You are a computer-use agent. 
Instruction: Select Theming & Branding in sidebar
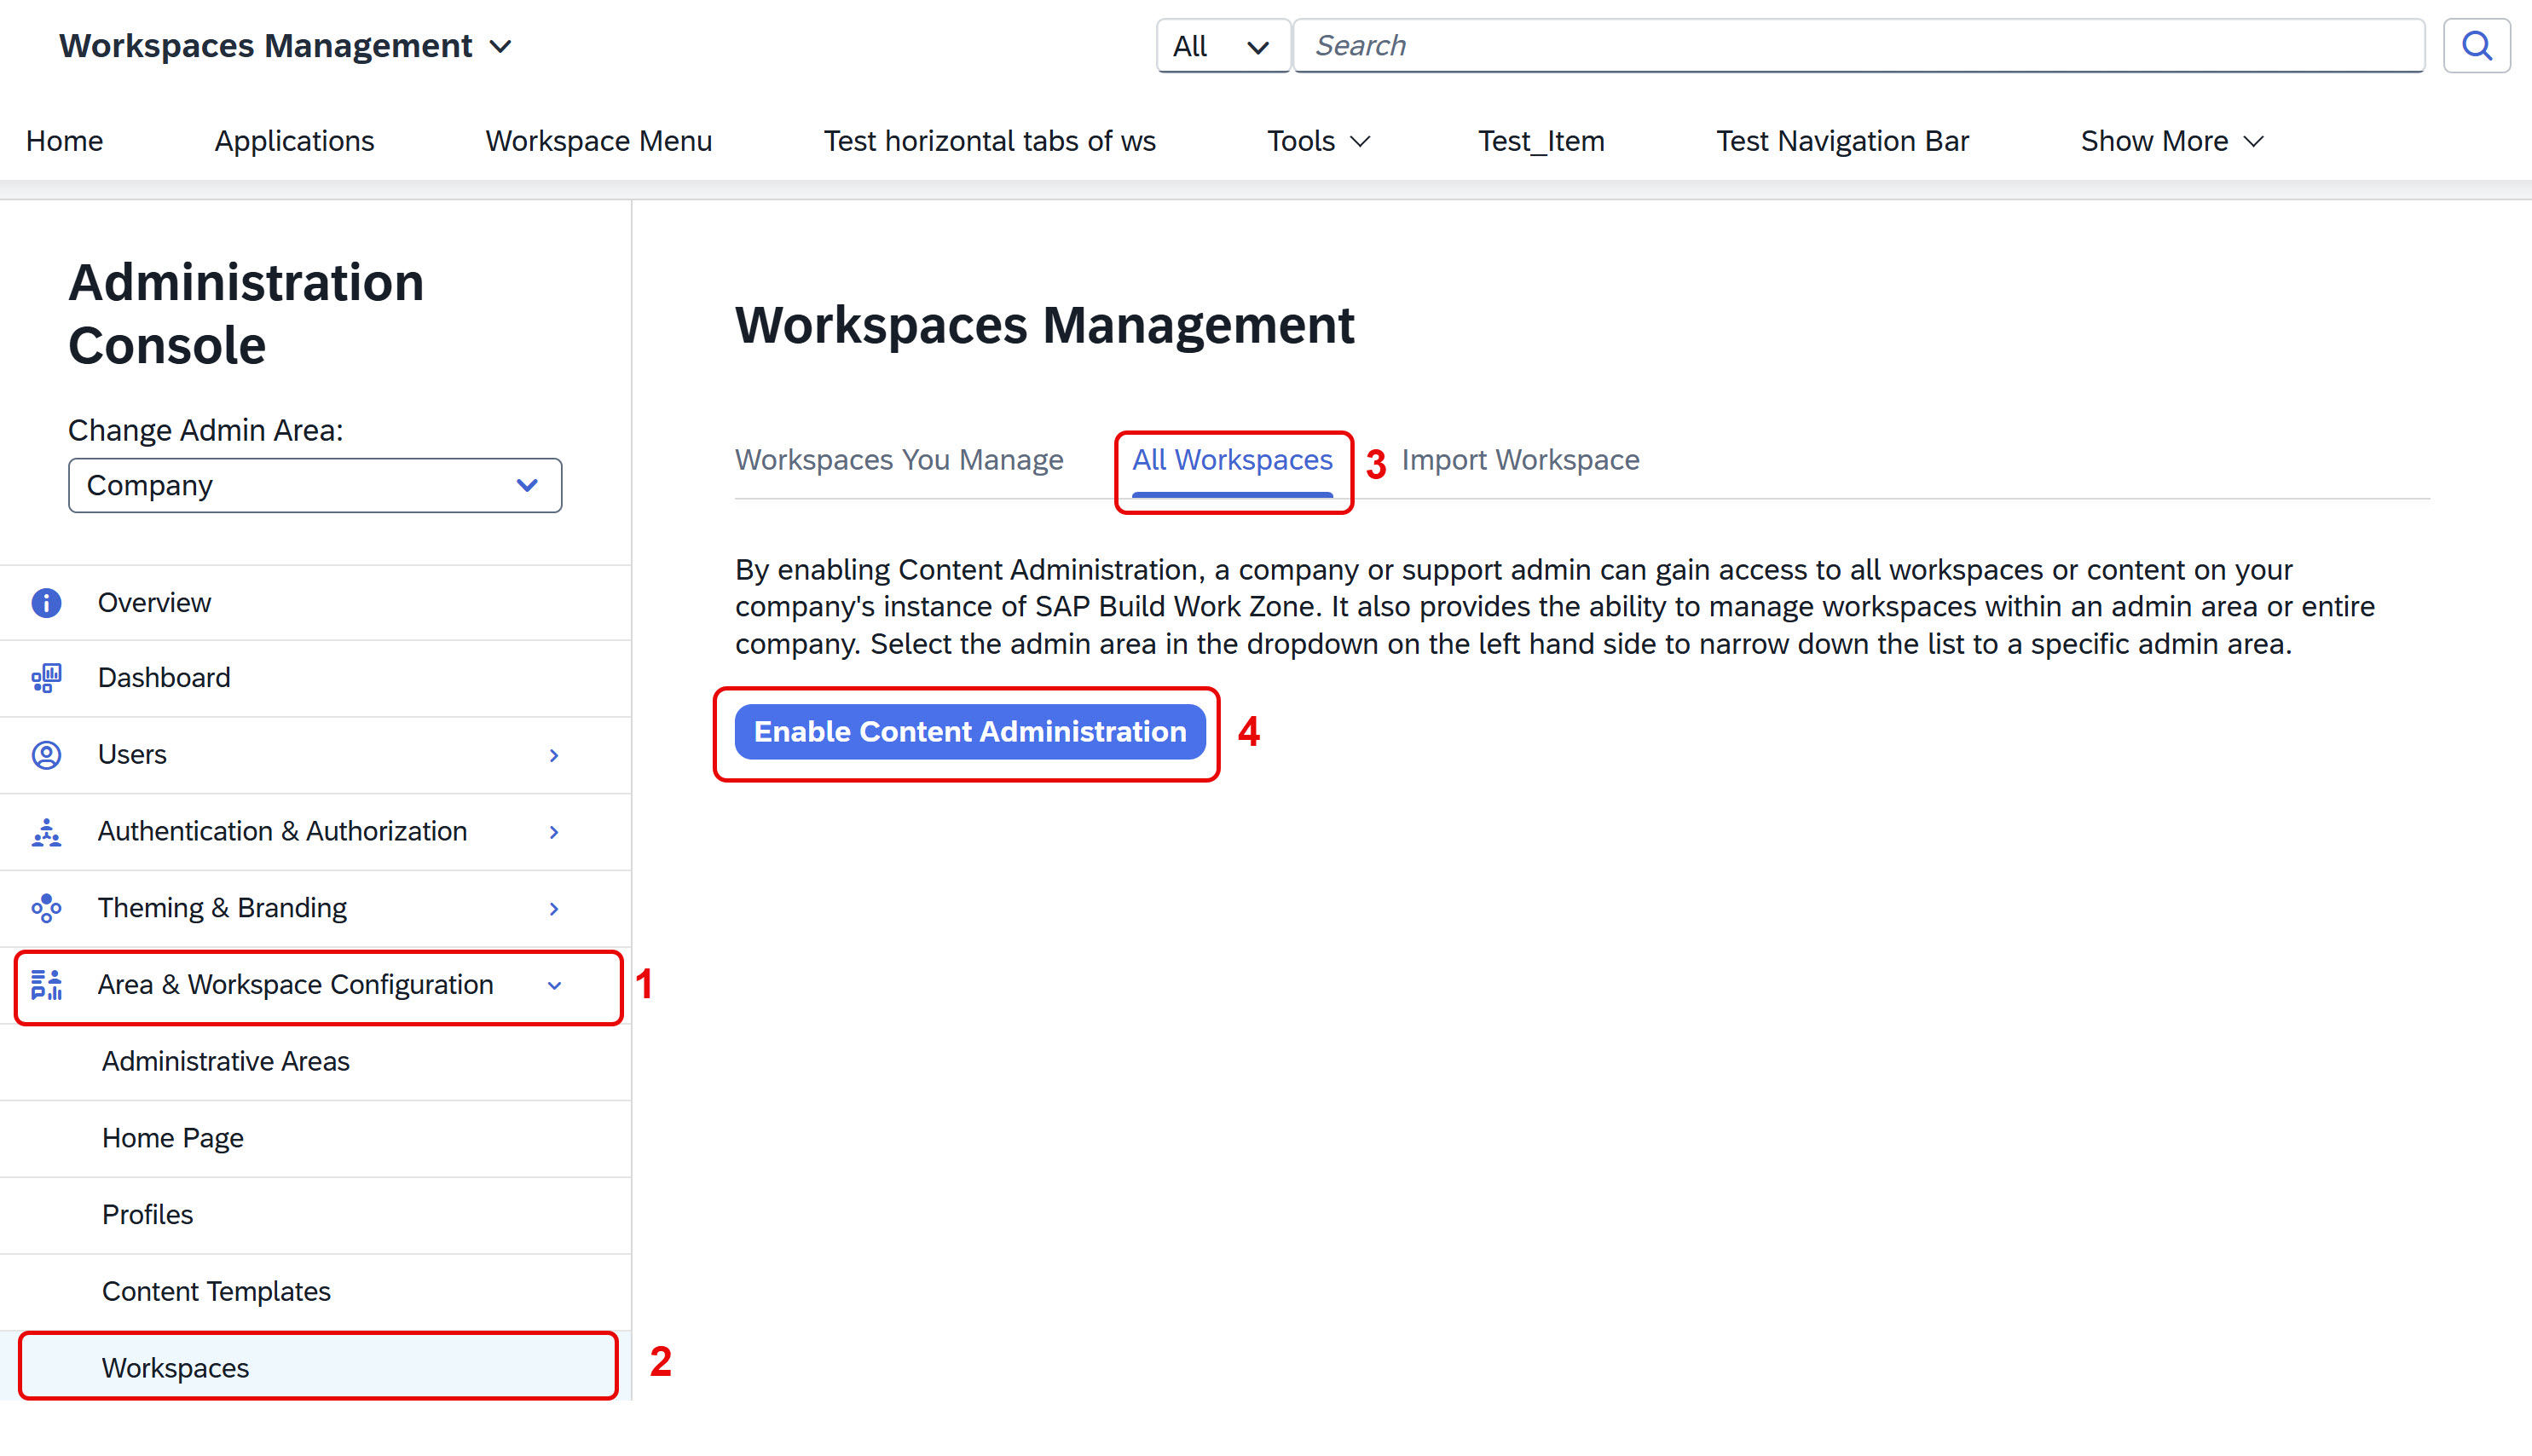pyautogui.click(x=315, y=908)
